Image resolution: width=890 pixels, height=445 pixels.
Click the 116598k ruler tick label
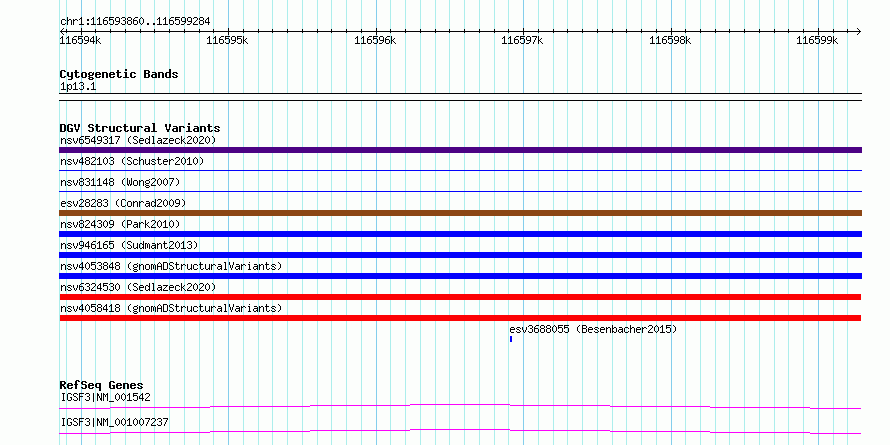(x=670, y=40)
